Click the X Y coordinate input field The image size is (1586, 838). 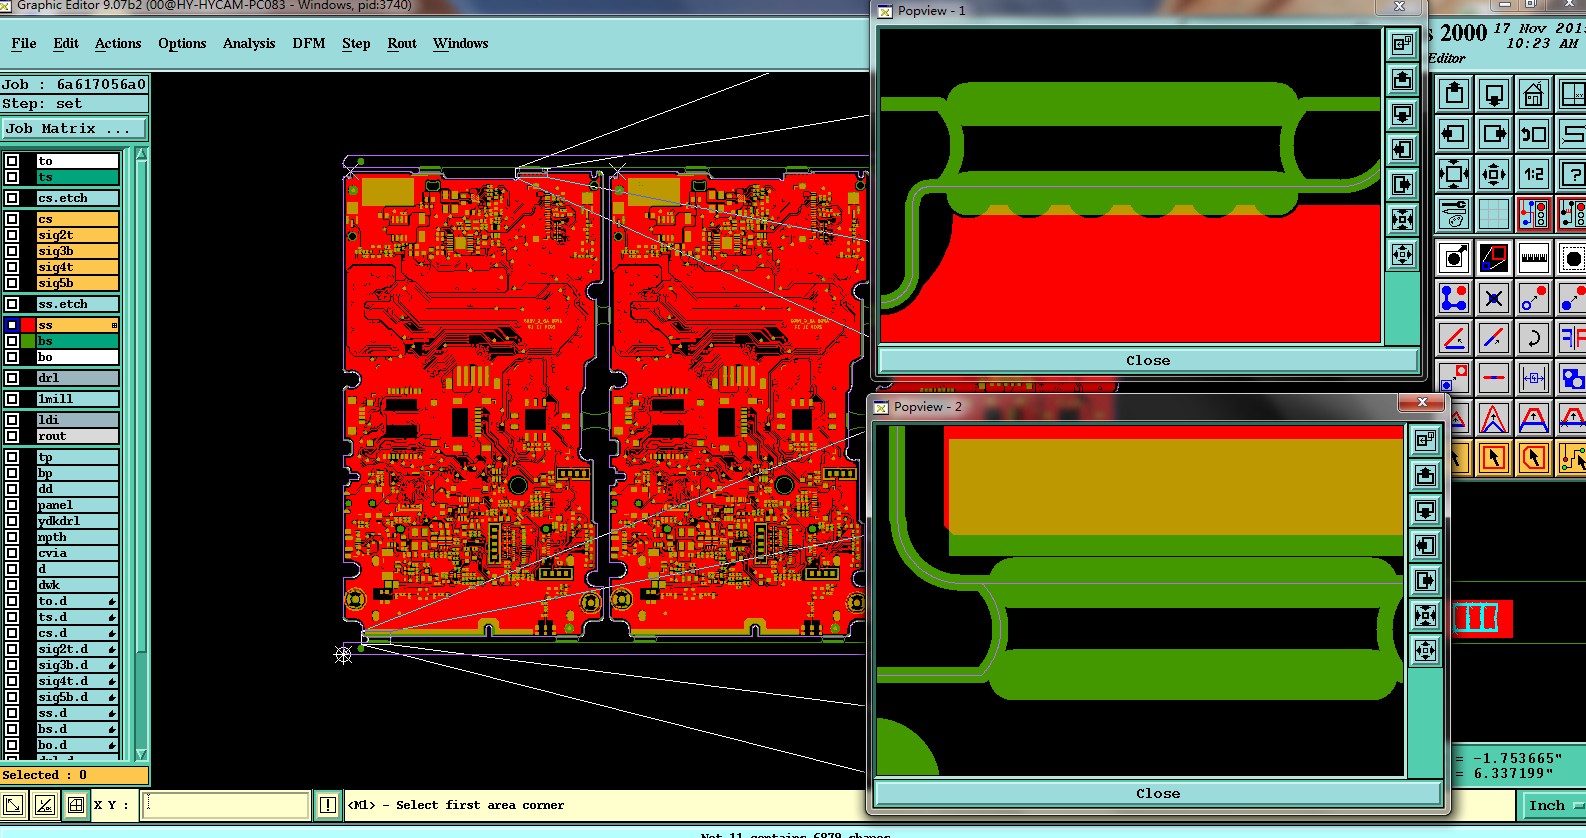click(x=225, y=805)
